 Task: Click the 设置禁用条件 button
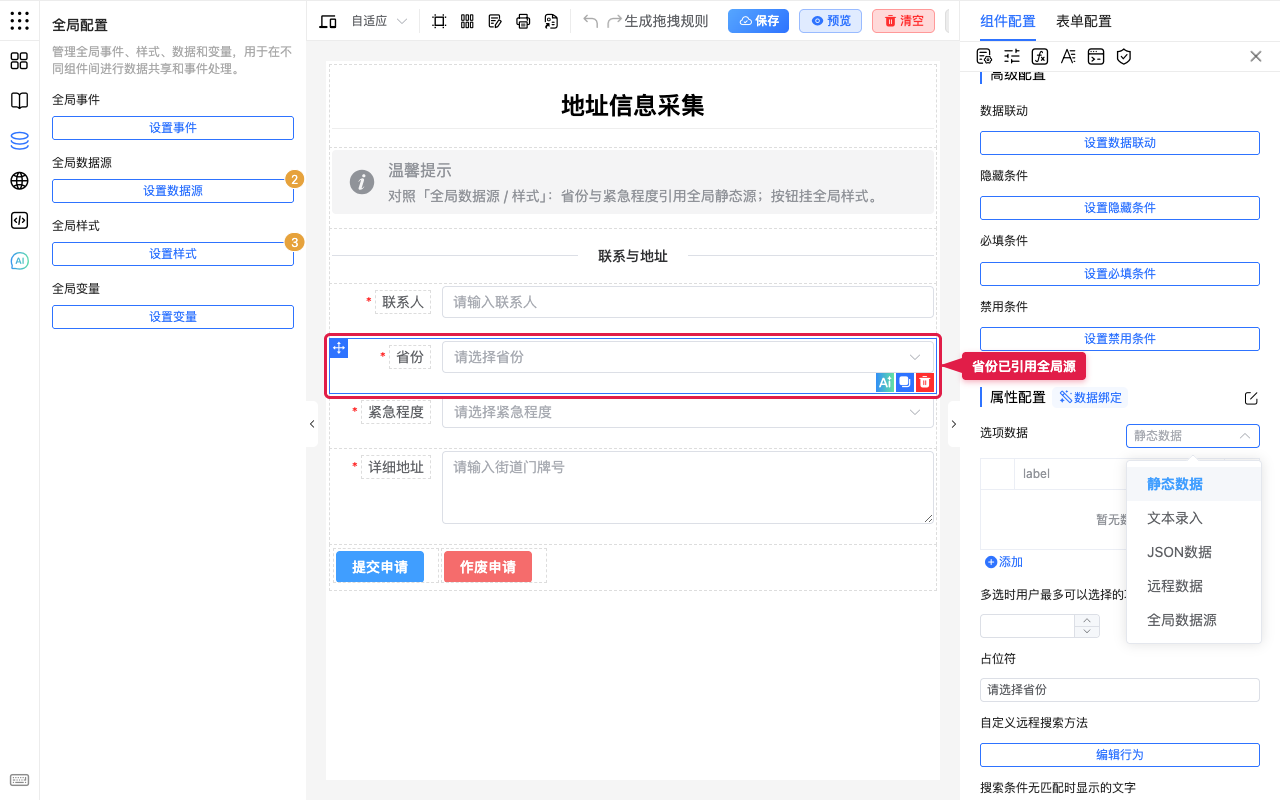[x=1120, y=339]
